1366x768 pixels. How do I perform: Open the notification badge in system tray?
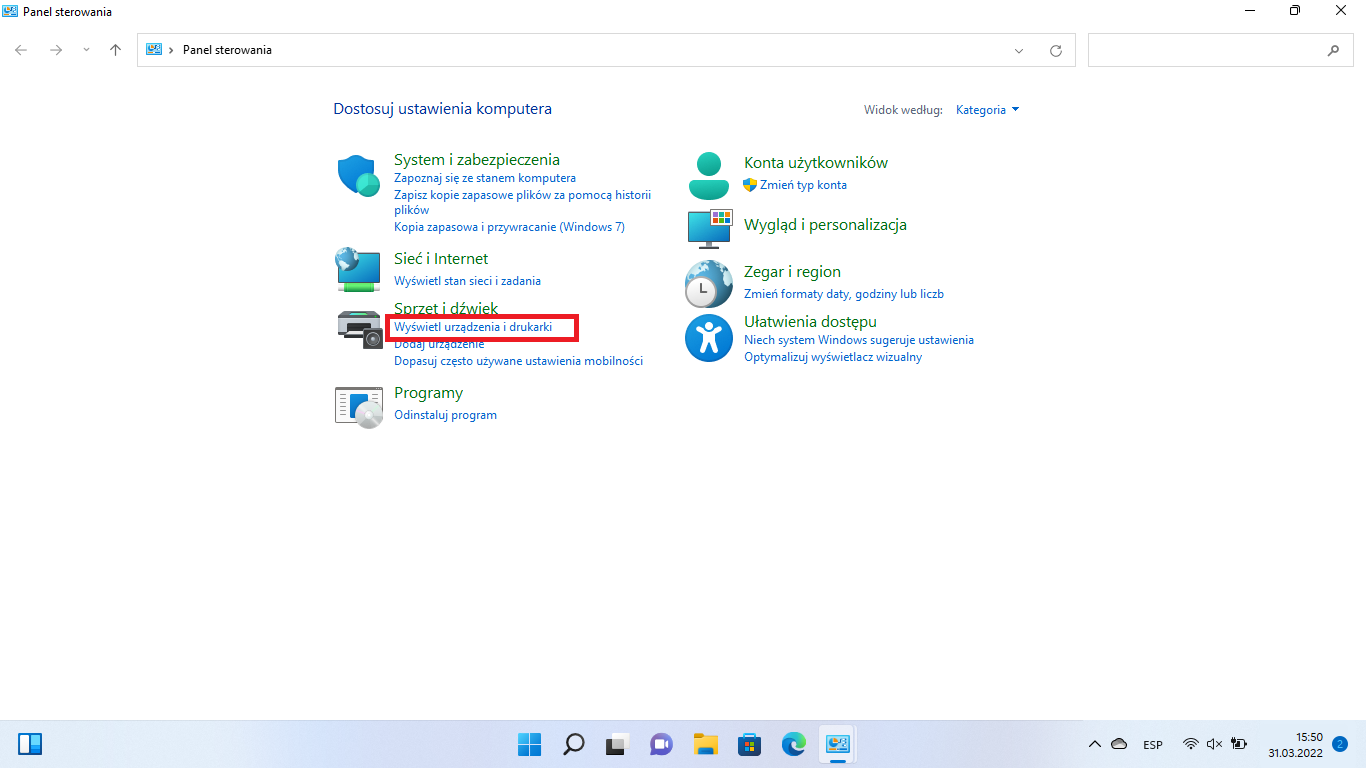1341,744
